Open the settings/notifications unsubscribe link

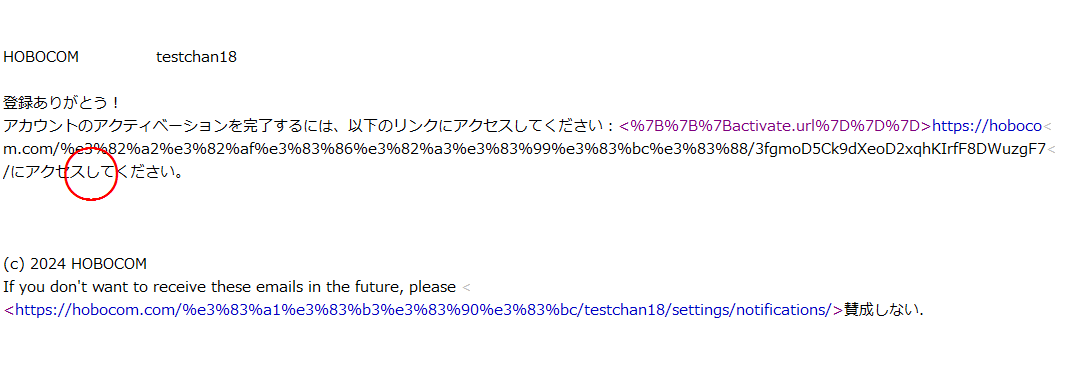pos(423,310)
